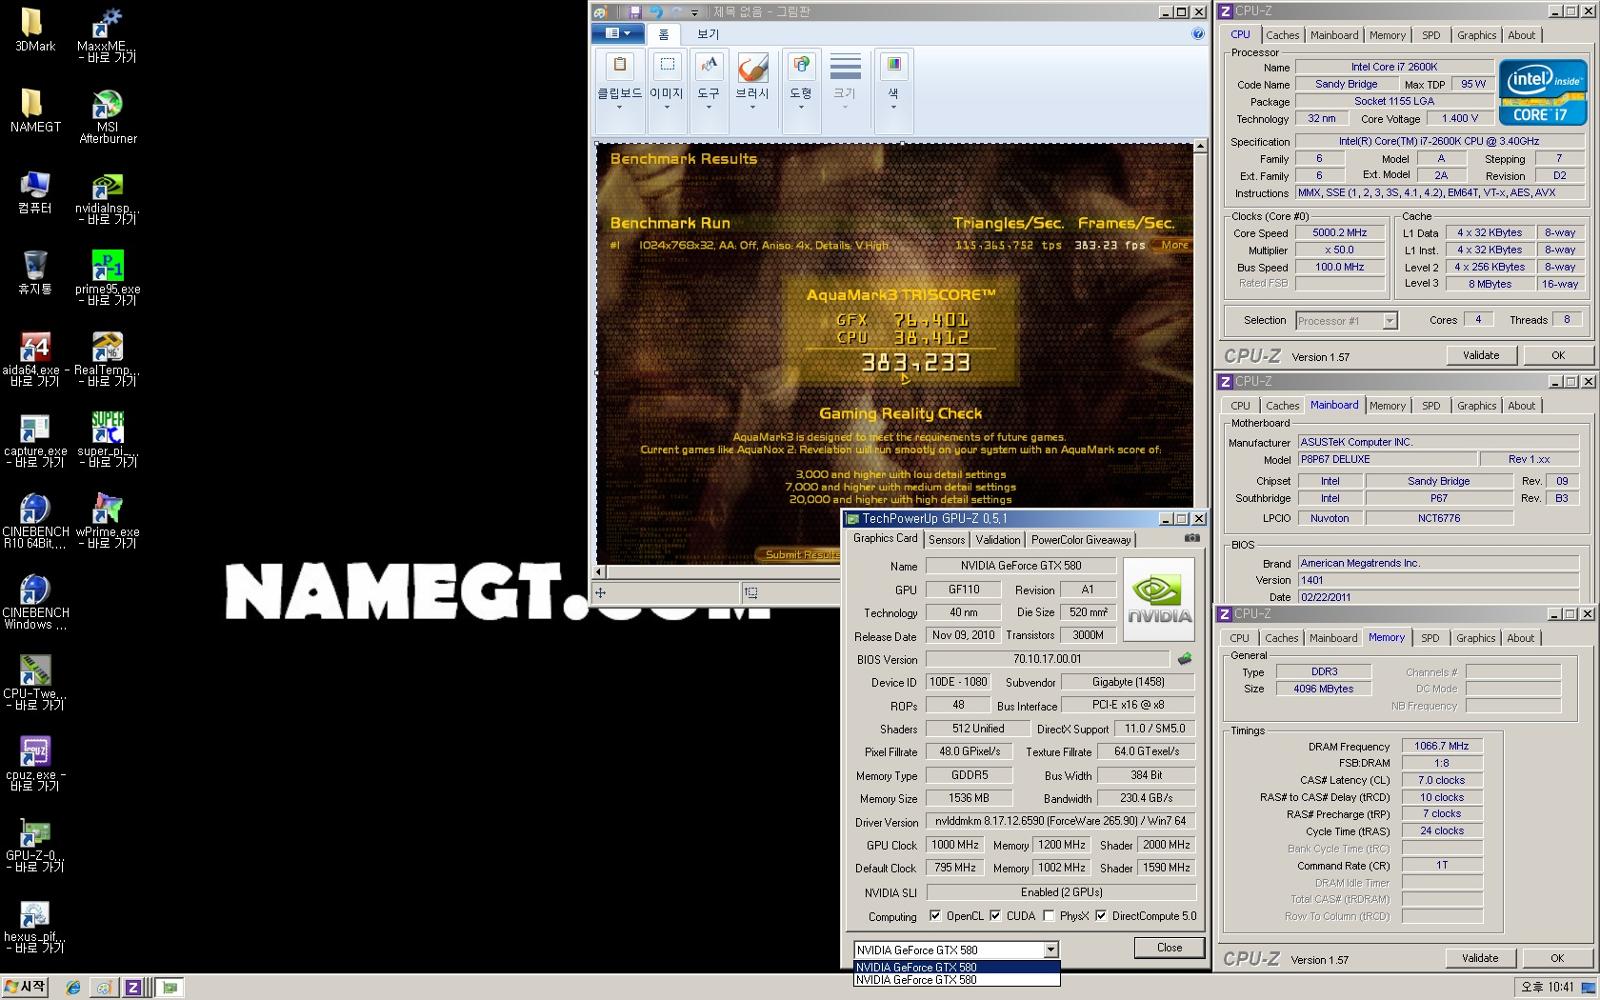The height and width of the screenshot is (1000, 1600).
Task: Open CINEBENCH Windows desktop shortcut
Action: (34, 603)
